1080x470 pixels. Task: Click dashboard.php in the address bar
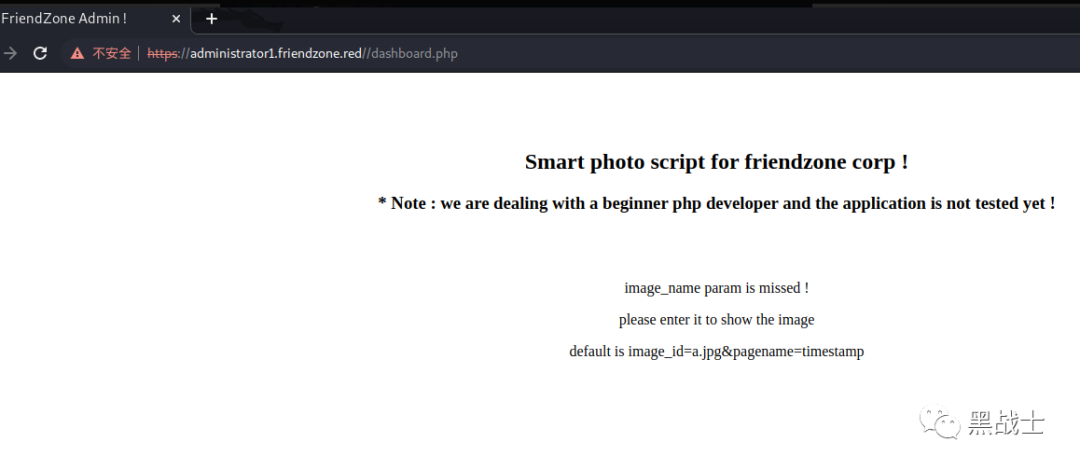[414, 54]
